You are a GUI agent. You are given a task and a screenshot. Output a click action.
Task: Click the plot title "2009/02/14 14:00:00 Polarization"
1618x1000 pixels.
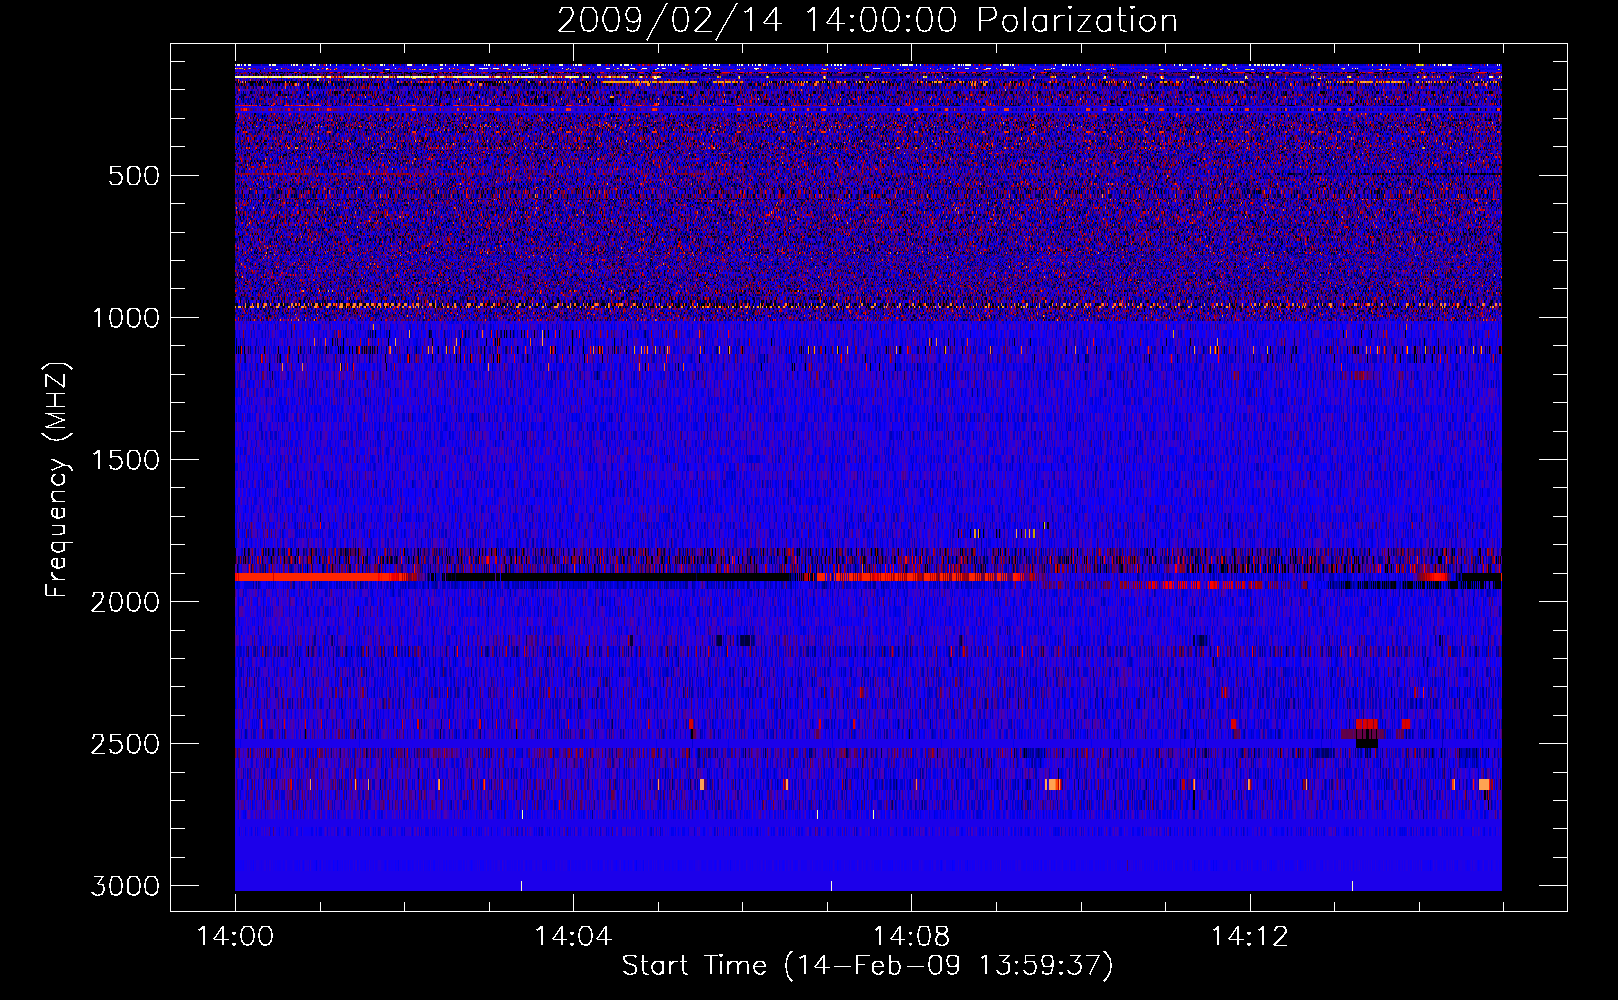click(x=867, y=21)
